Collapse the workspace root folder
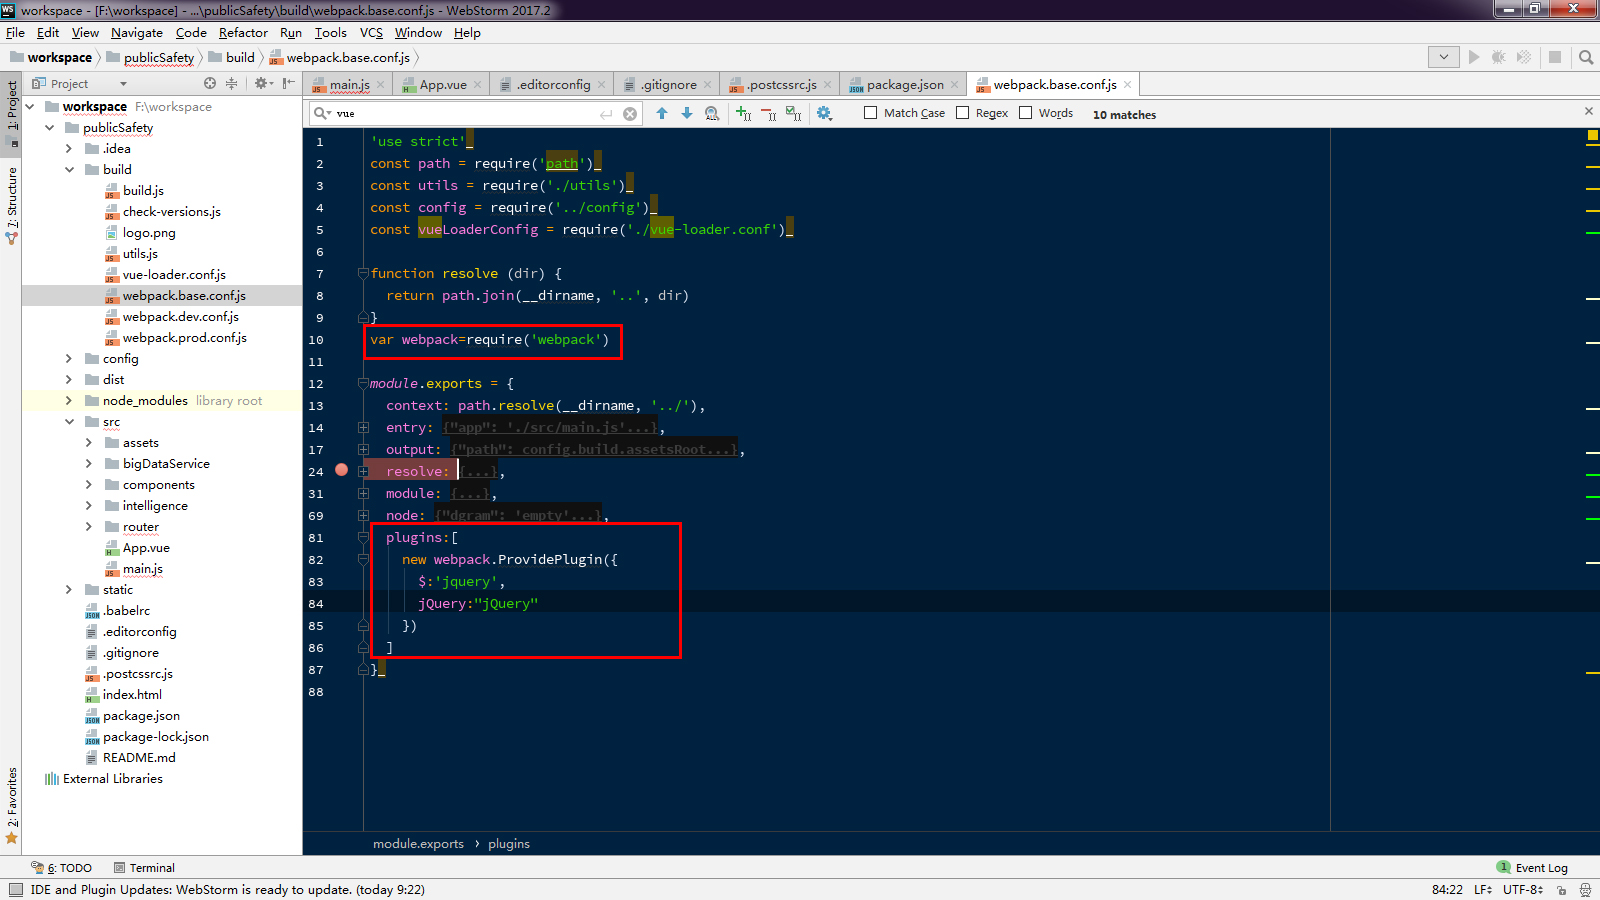1600x900 pixels. 30,107
